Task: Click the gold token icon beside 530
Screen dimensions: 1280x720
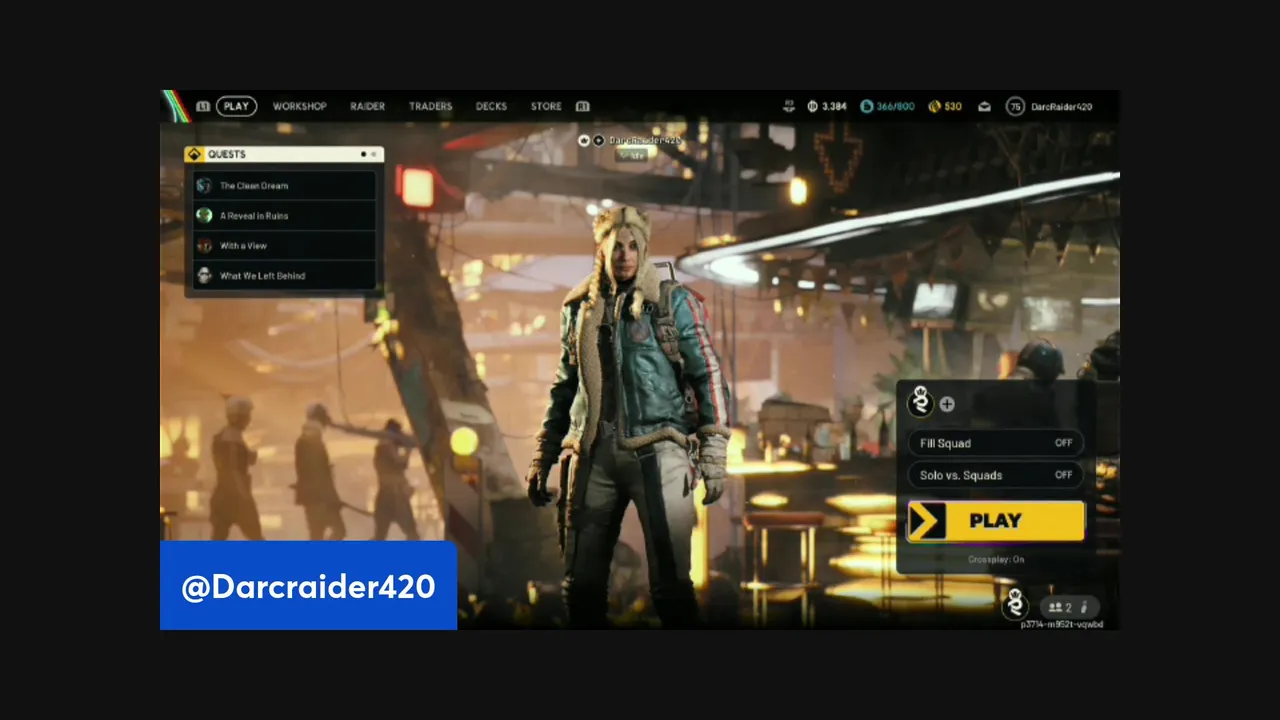Action: pos(934,106)
